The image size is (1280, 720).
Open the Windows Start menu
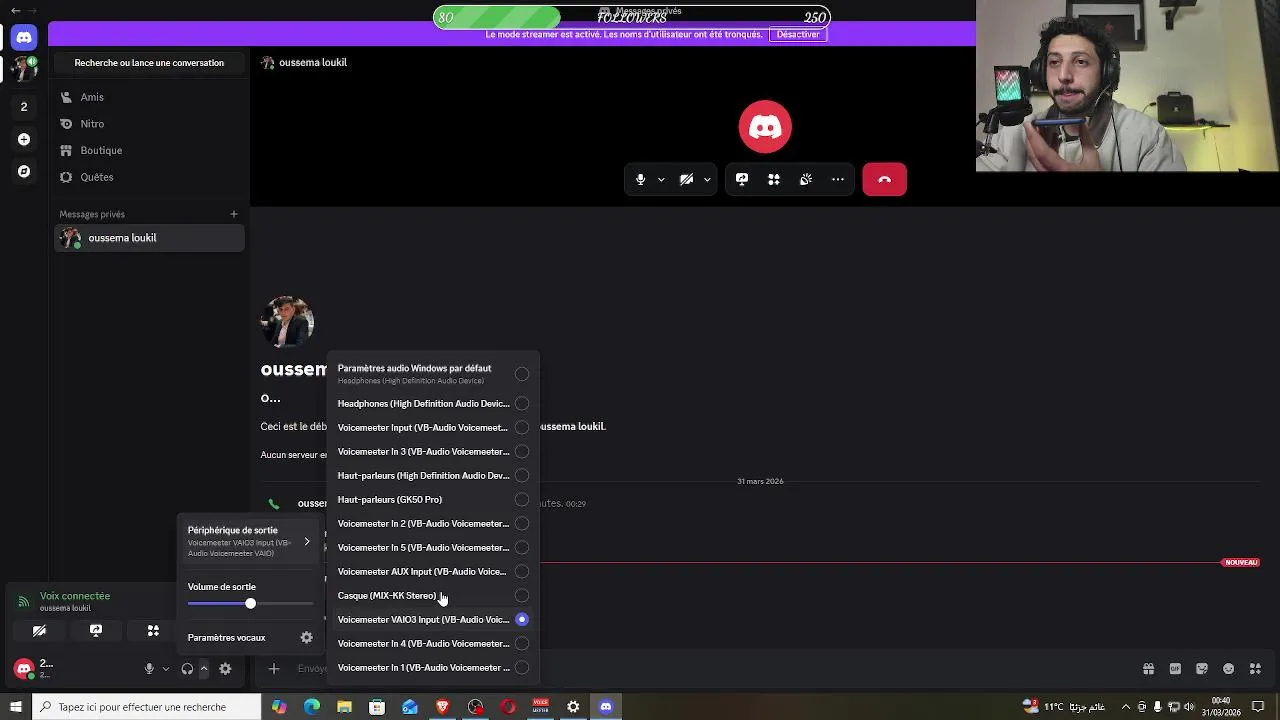point(15,707)
